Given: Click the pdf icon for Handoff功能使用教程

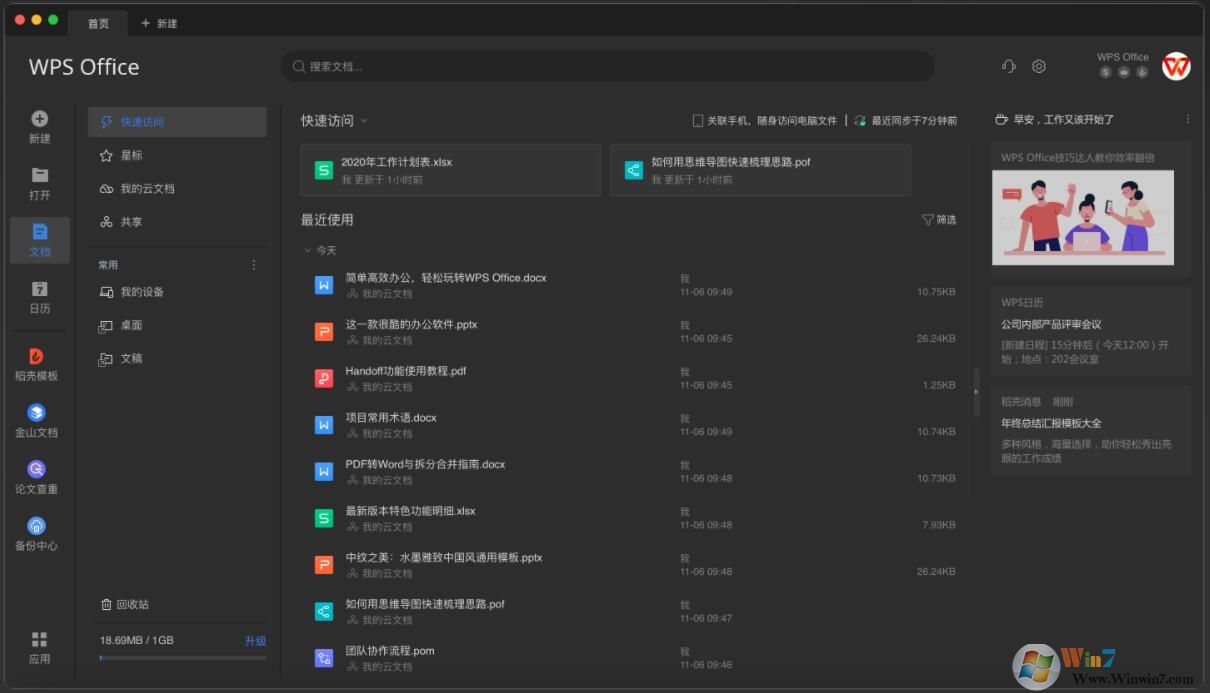Looking at the screenshot, I should click(x=324, y=378).
